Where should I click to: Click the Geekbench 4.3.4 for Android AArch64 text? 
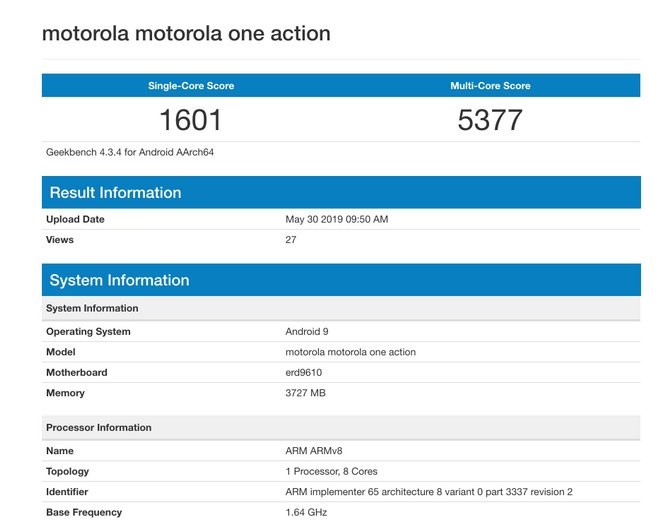130,153
